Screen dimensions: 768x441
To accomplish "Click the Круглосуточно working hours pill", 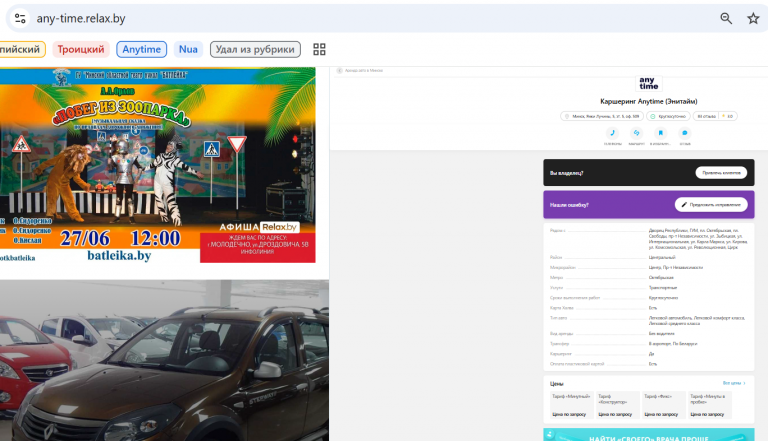I will [668, 116].
